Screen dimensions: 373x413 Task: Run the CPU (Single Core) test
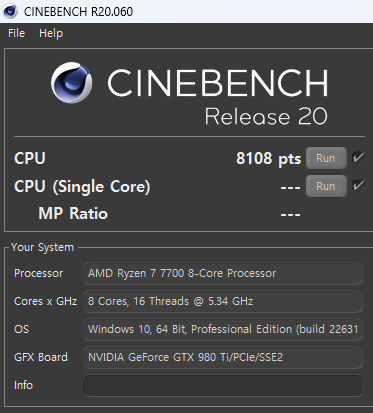click(x=326, y=186)
